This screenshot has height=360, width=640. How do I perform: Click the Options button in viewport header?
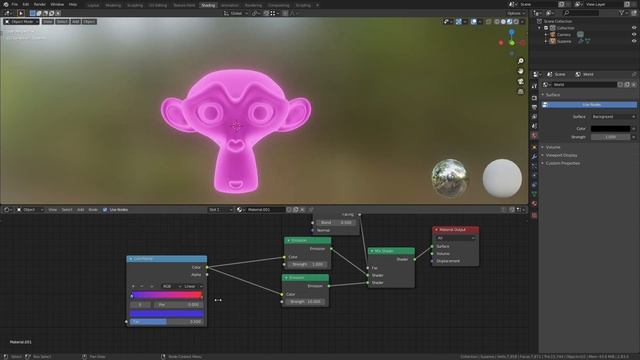pos(516,13)
